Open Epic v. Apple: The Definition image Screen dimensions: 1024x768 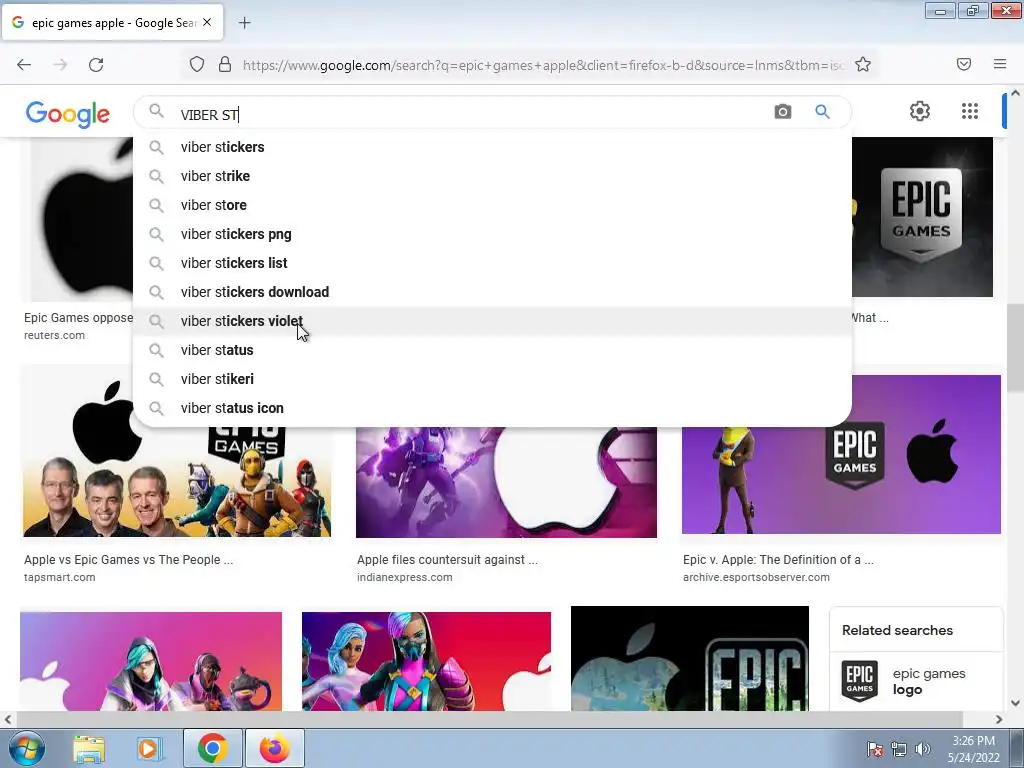click(x=841, y=455)
